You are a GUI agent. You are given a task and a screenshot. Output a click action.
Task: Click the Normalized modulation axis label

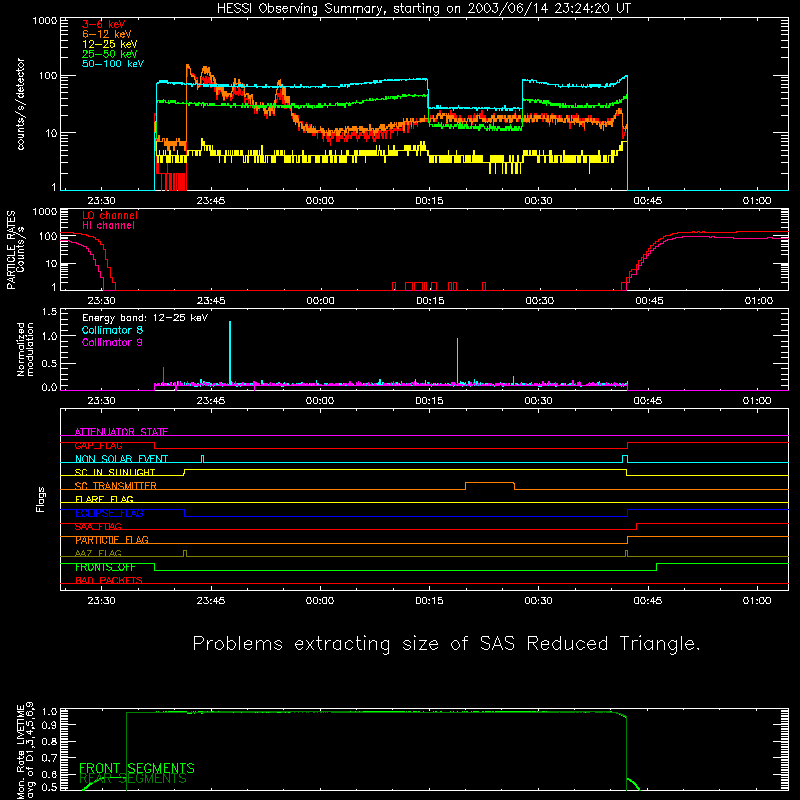click(x=25, y=349)
